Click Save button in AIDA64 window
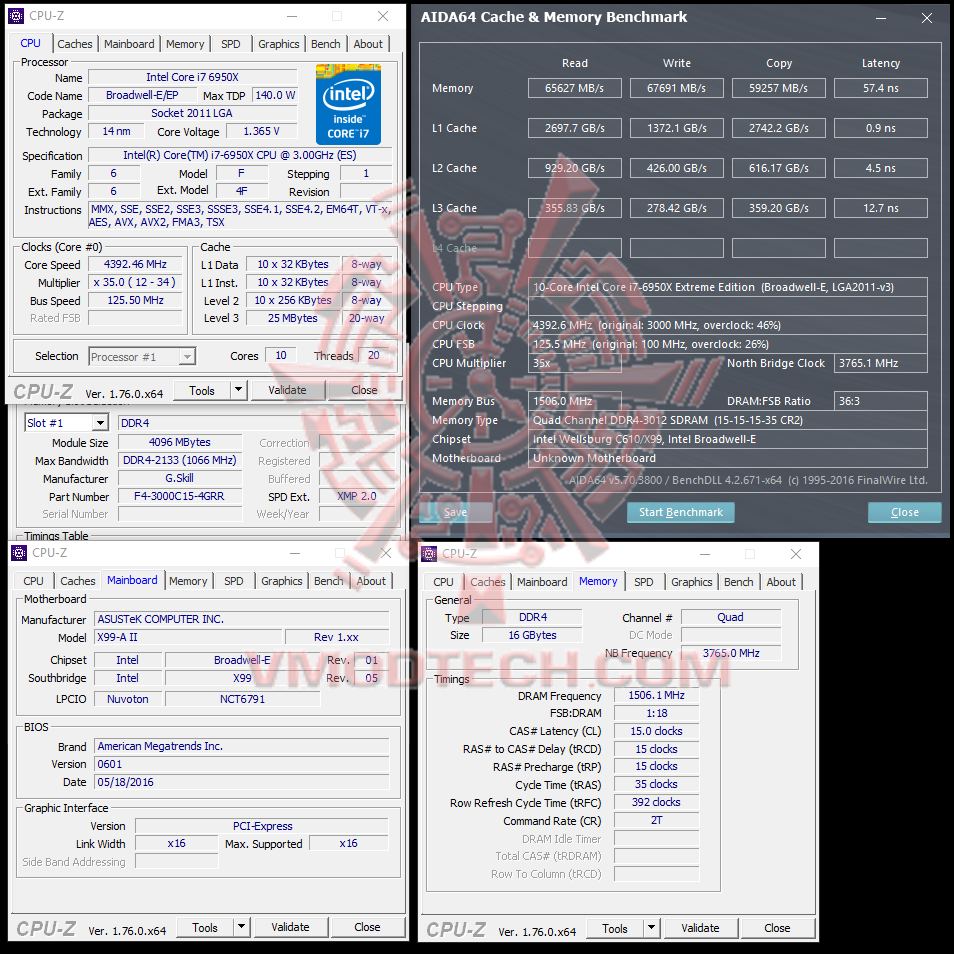 coord(456,512)
